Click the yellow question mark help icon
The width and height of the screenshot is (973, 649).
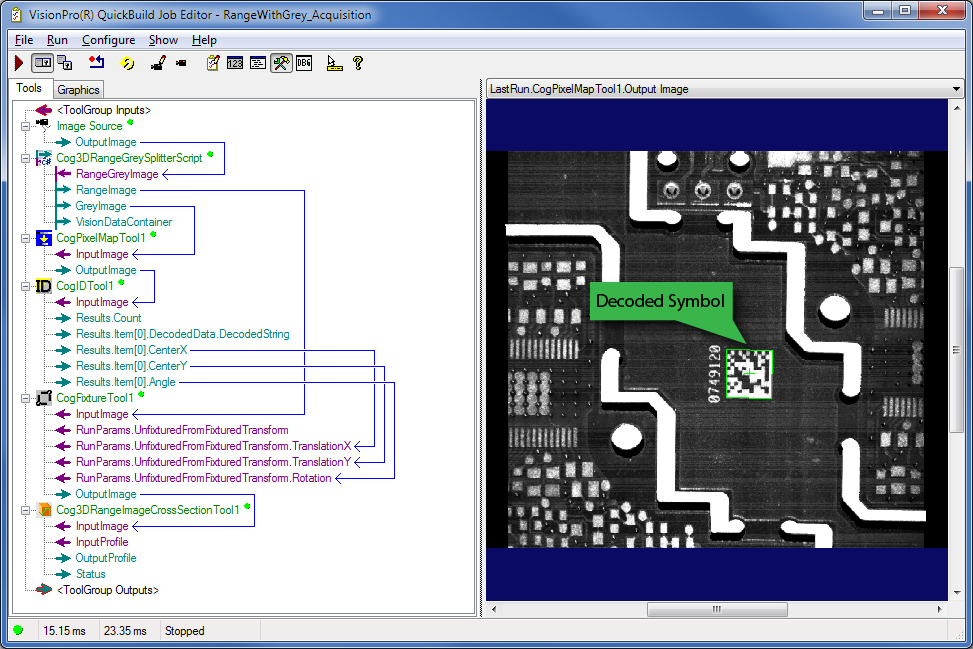pyautogui.click(x=357, y=63)
